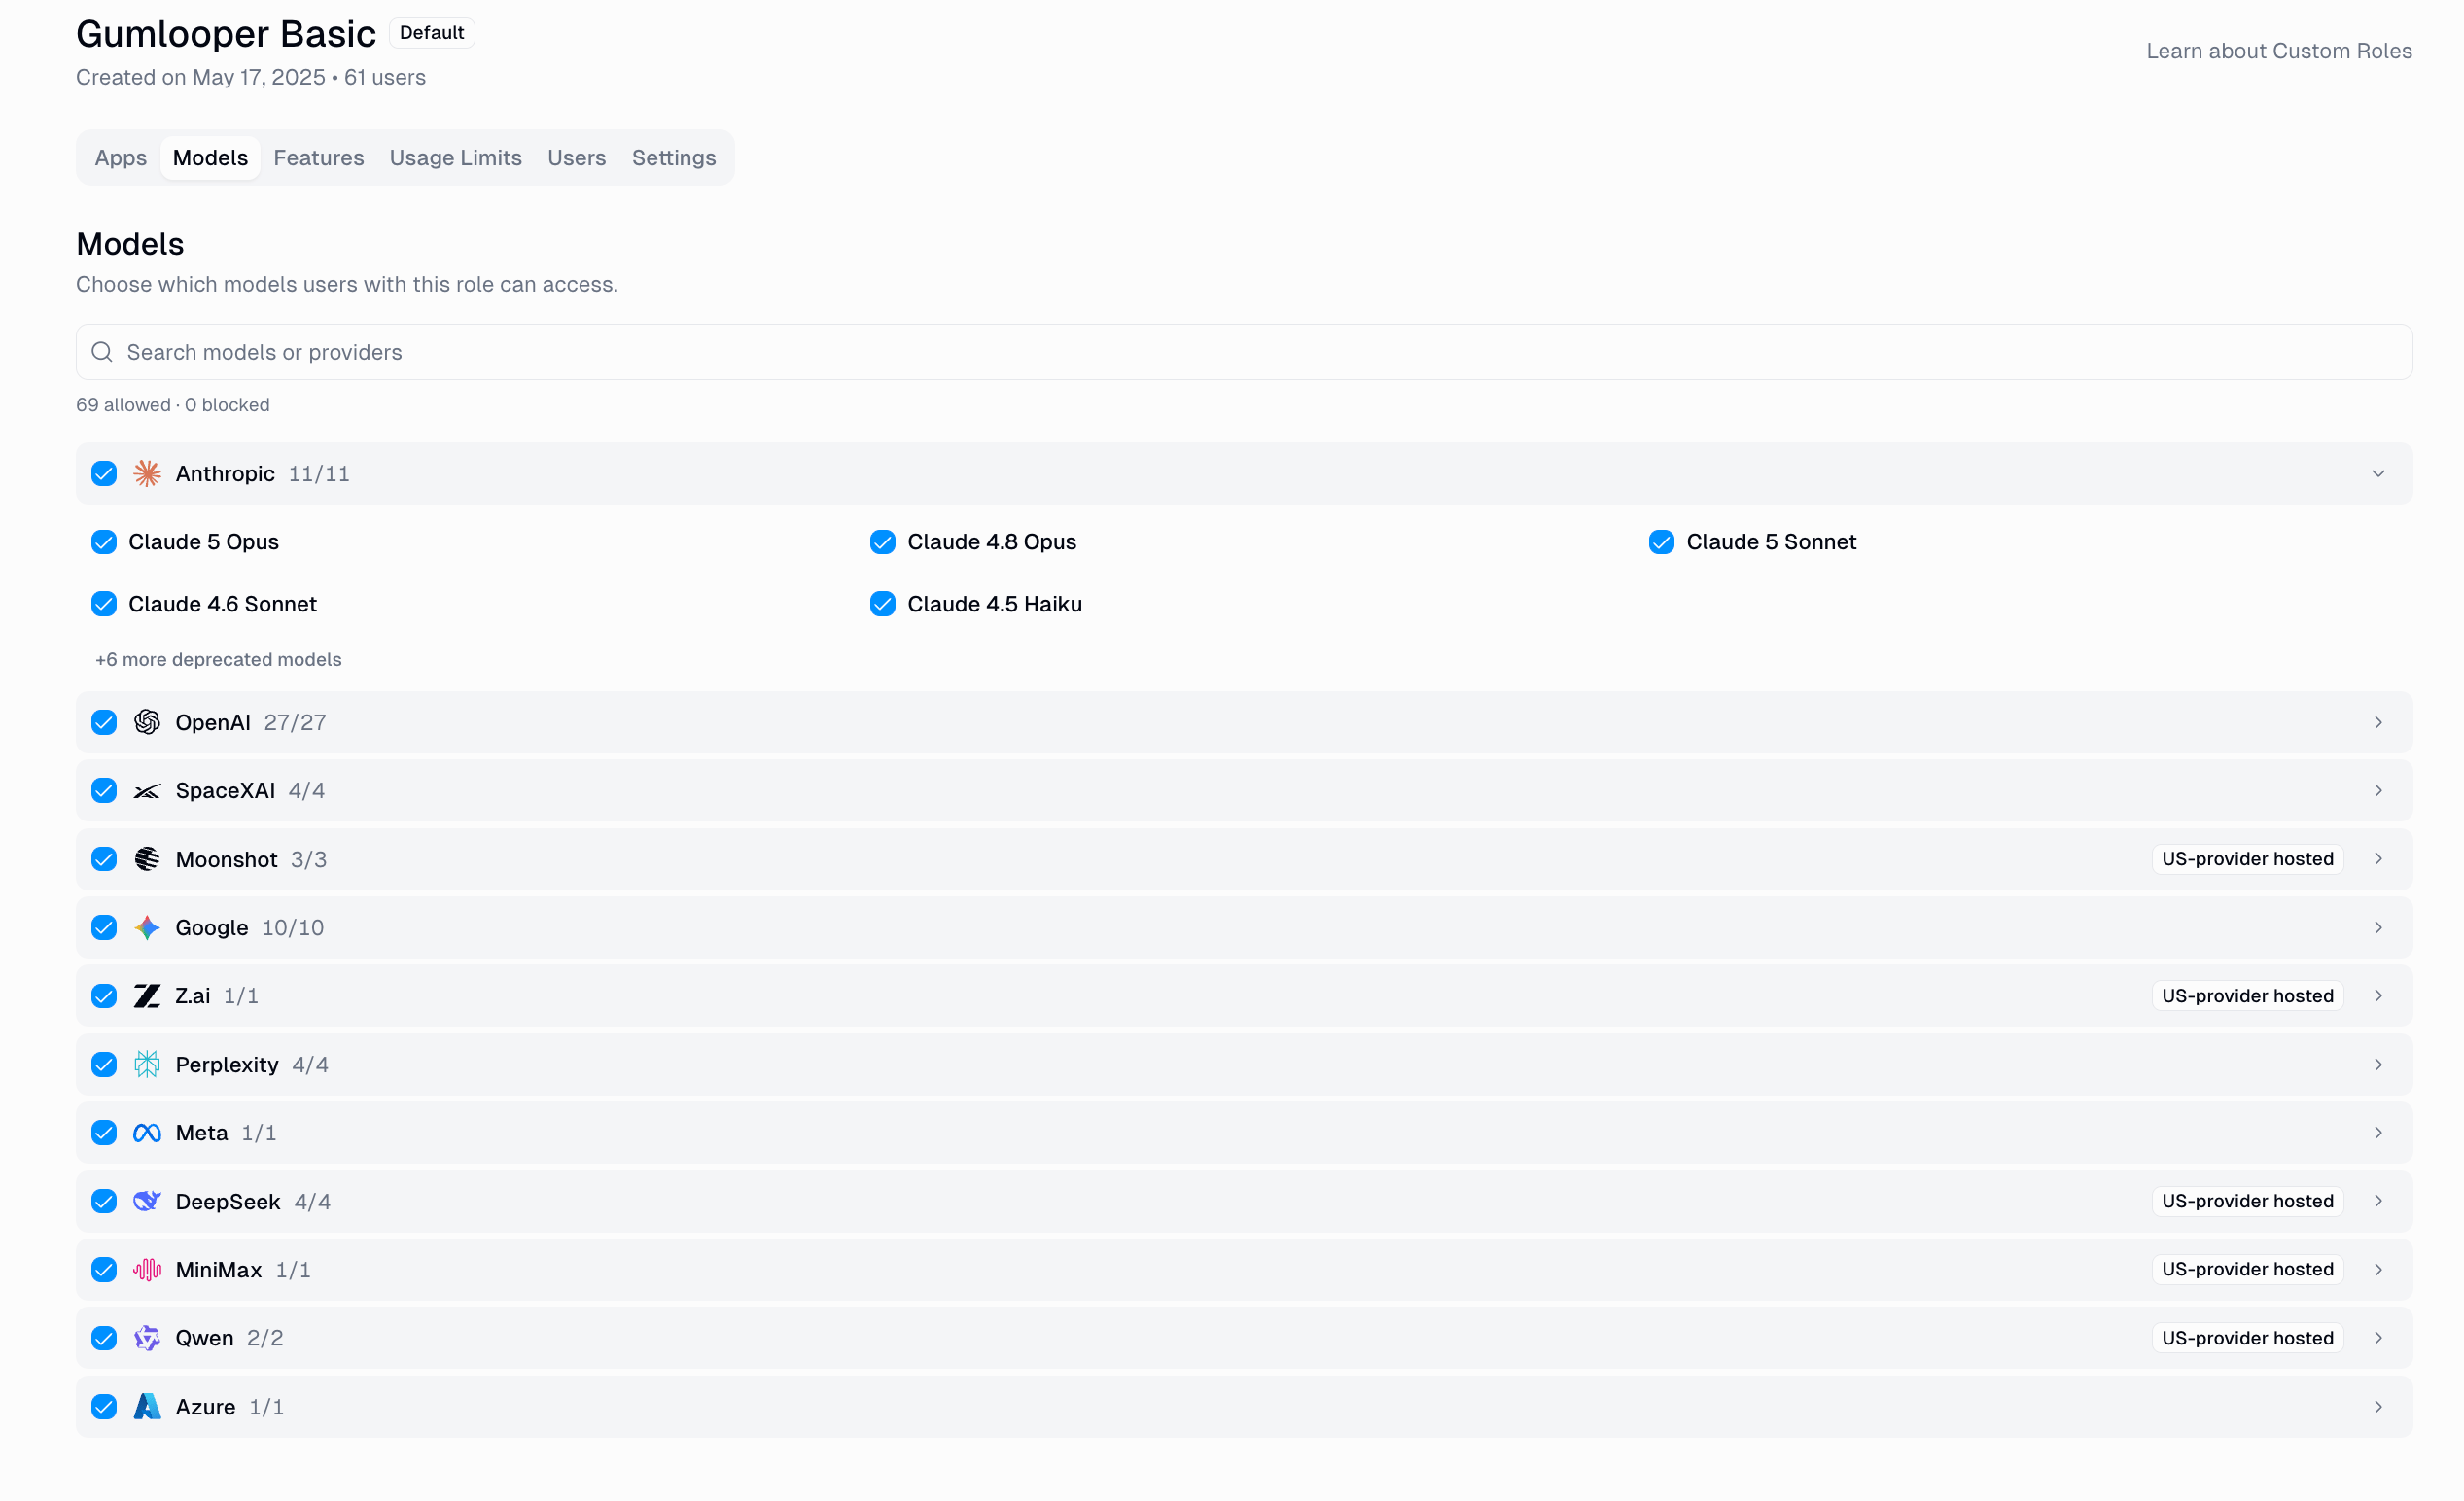Open the Users tab

point(577,158)
